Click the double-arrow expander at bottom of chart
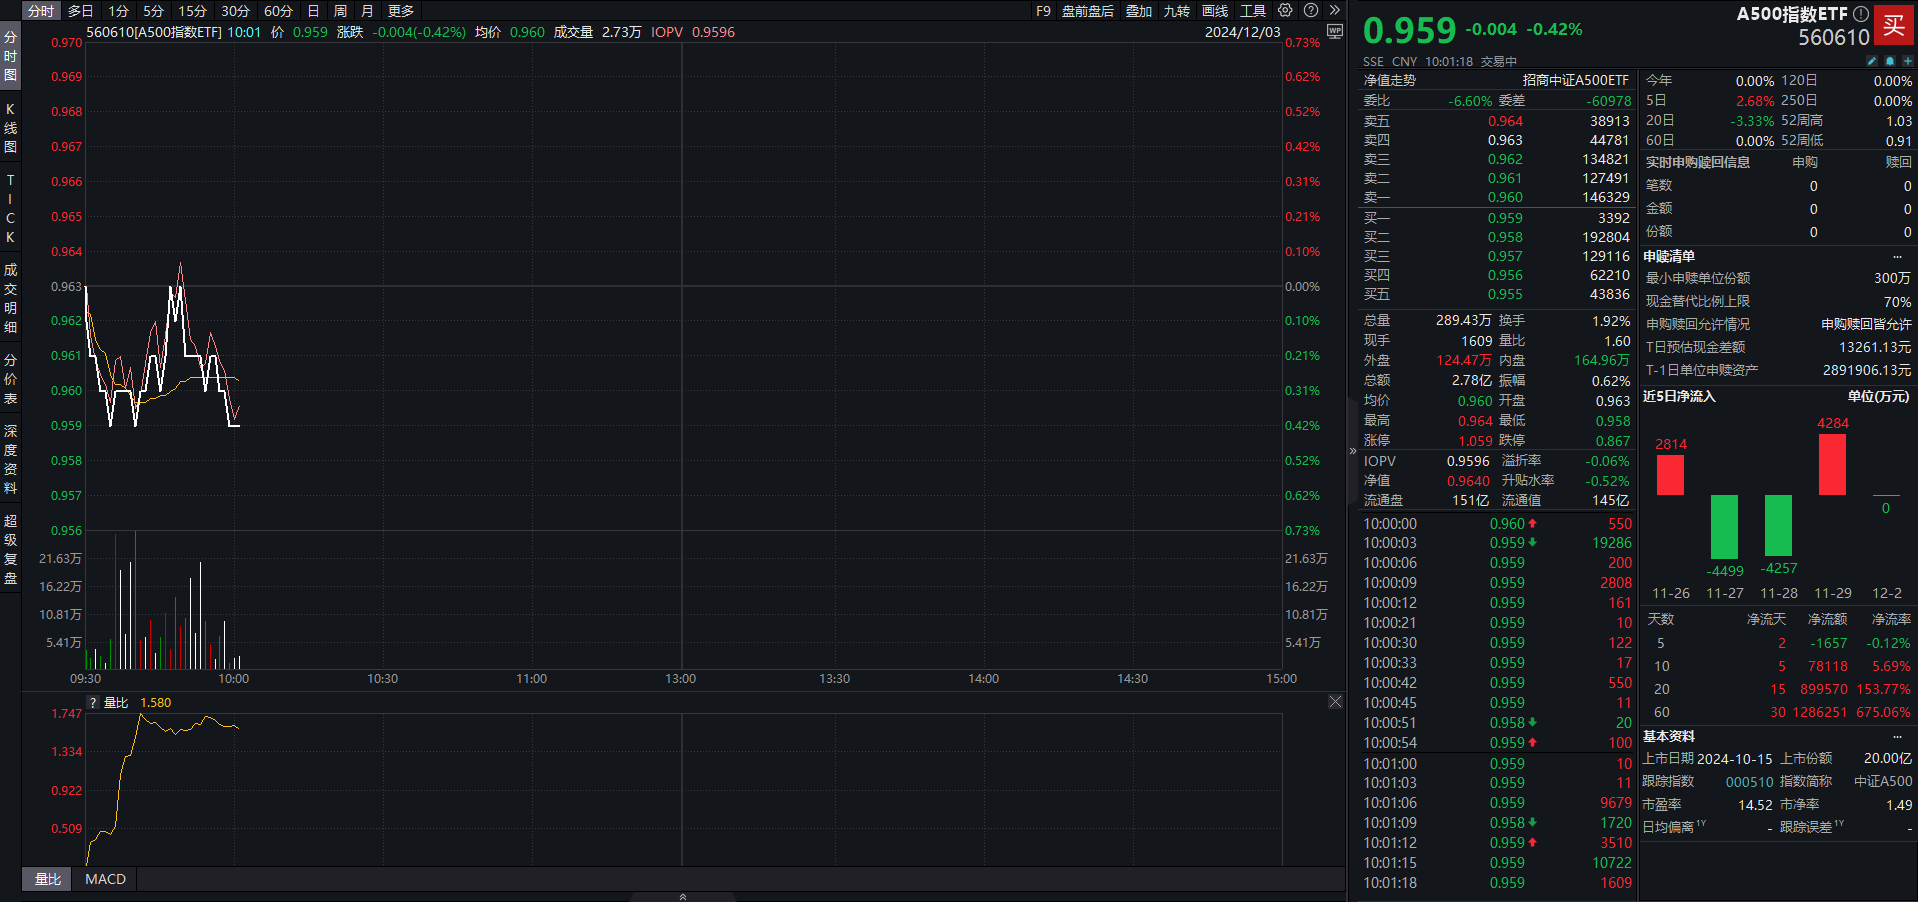1918x902 pixels. tap(683, 896)
